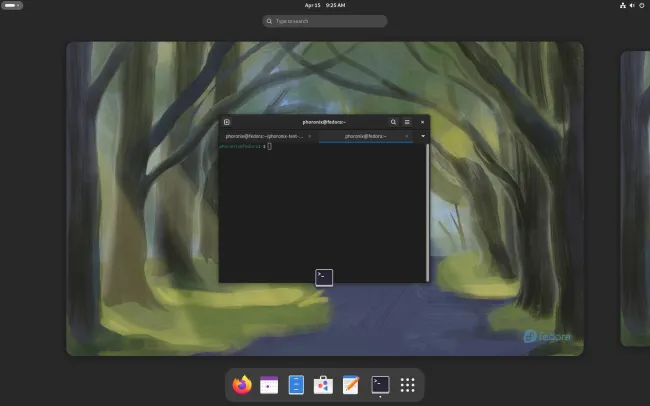Launch the Text Editor from dock
650x406 pixels.
pos(351,384)
